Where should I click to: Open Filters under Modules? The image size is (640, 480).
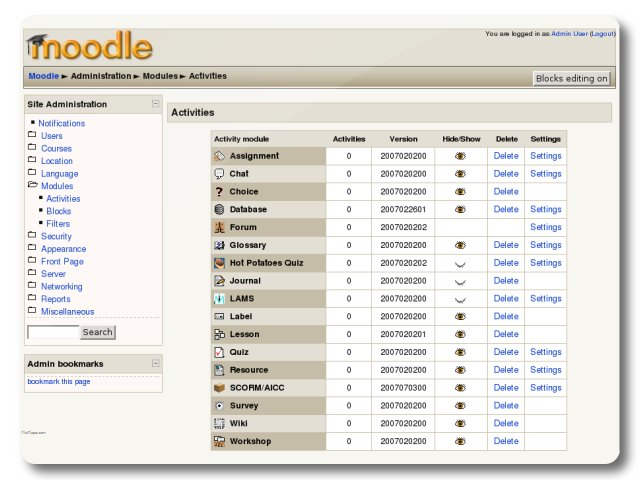58,224
